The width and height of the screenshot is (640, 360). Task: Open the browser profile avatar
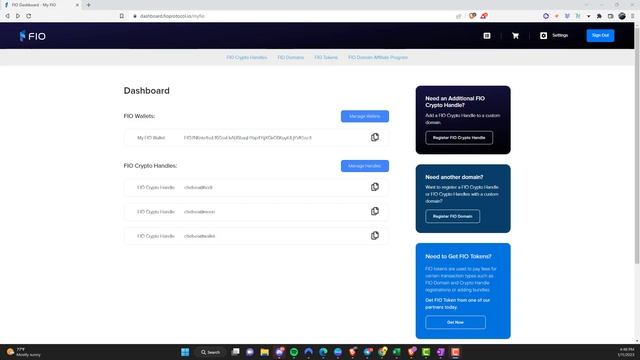click(x=622, y=16)
